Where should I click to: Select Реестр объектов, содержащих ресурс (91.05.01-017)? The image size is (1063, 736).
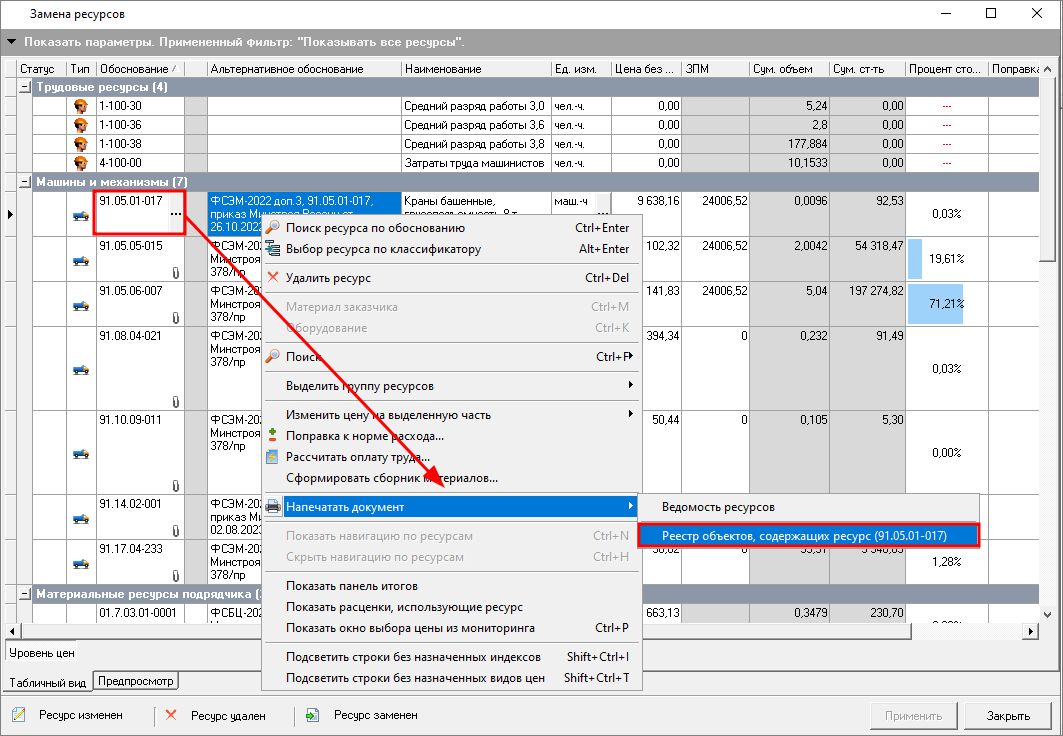[x=809, y=535]
